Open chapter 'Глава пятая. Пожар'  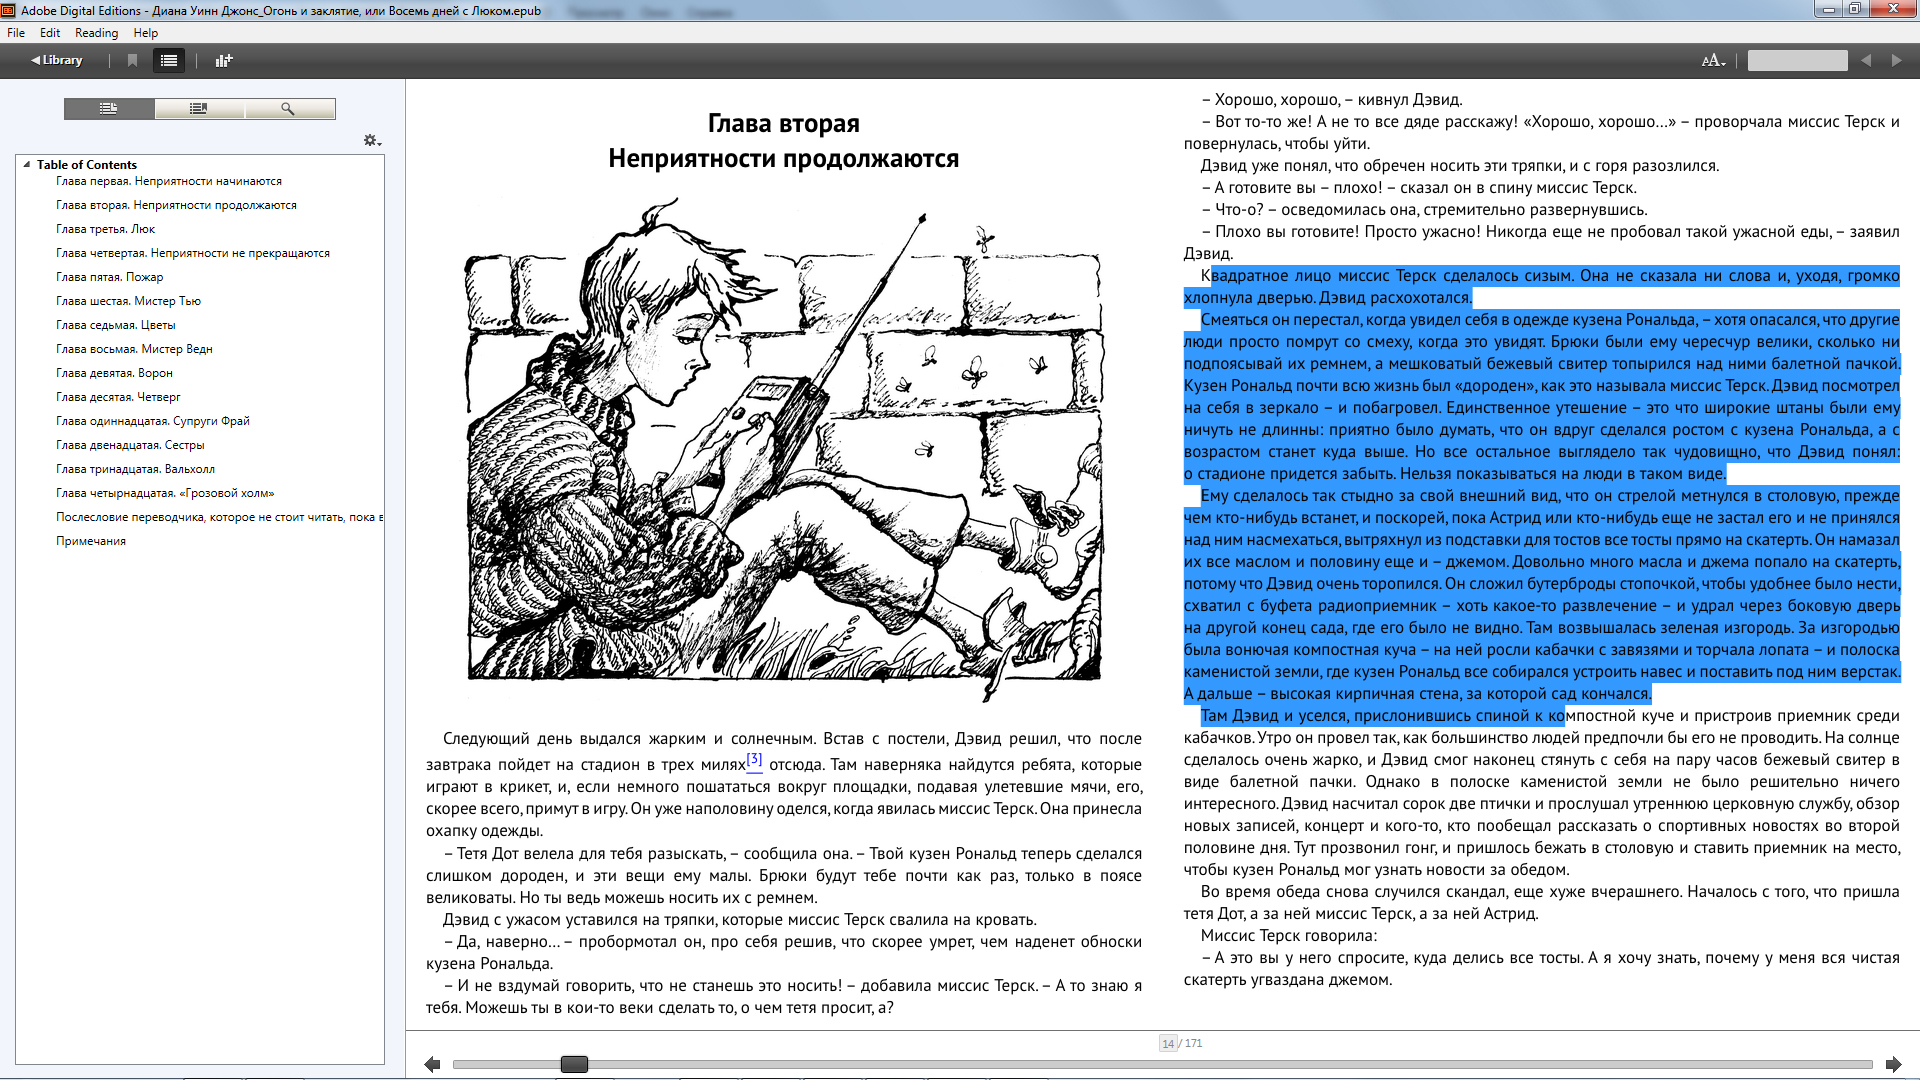pos(109,277)
